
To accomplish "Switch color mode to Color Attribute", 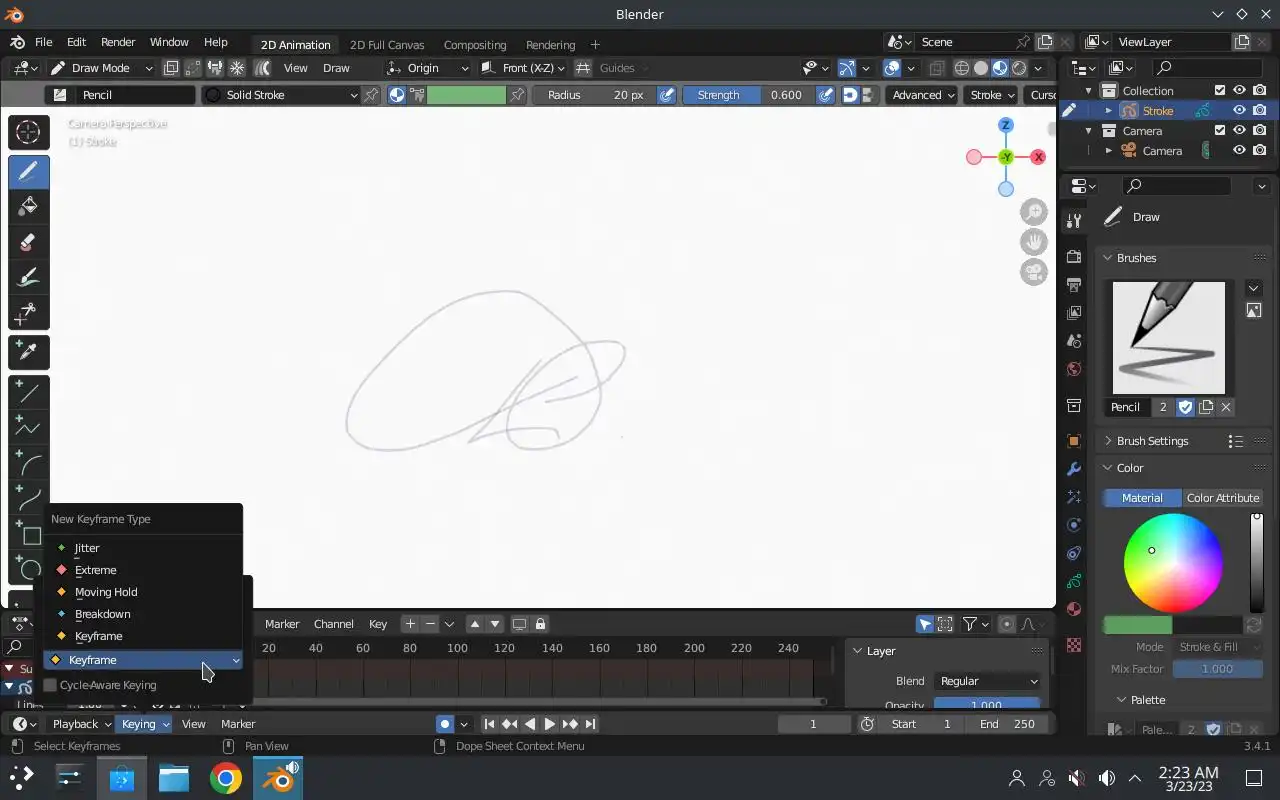I will pos(1222,498).
